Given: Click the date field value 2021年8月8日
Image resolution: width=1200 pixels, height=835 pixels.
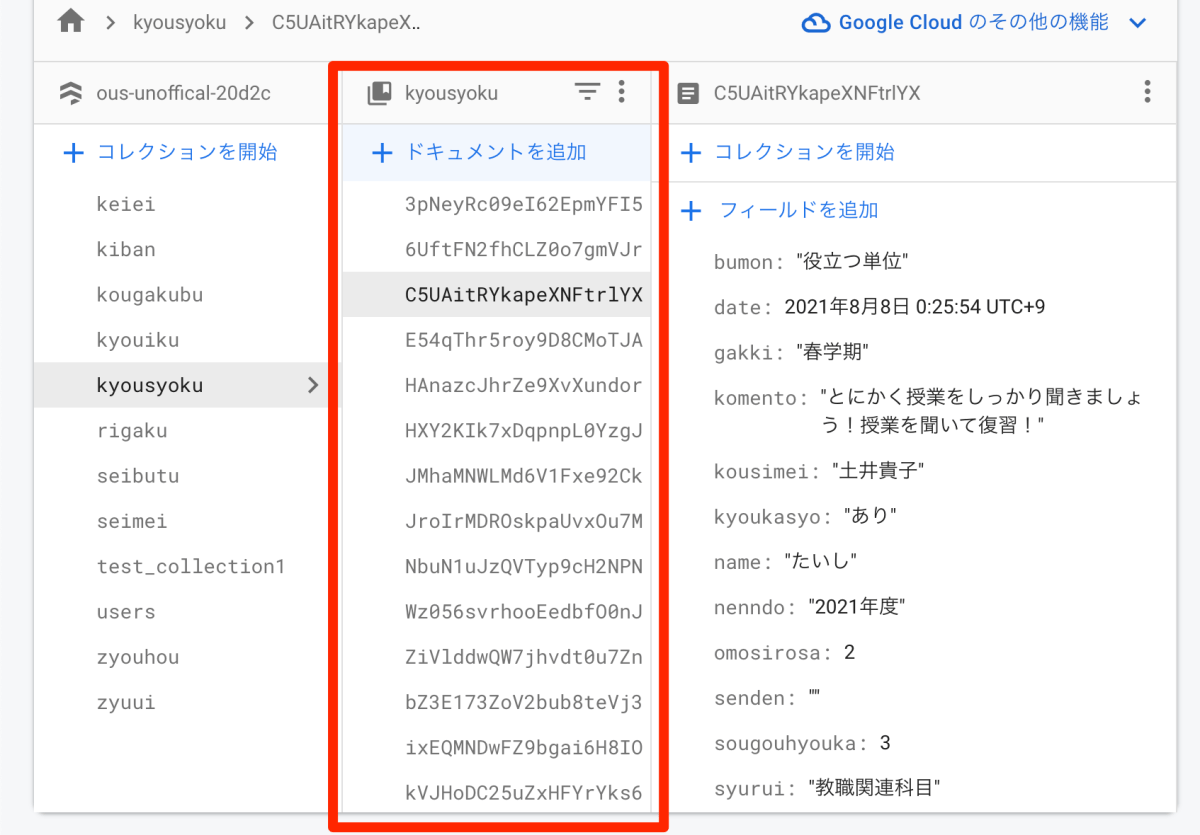Looking at the screenshot, I should click(x=915, y=307).
